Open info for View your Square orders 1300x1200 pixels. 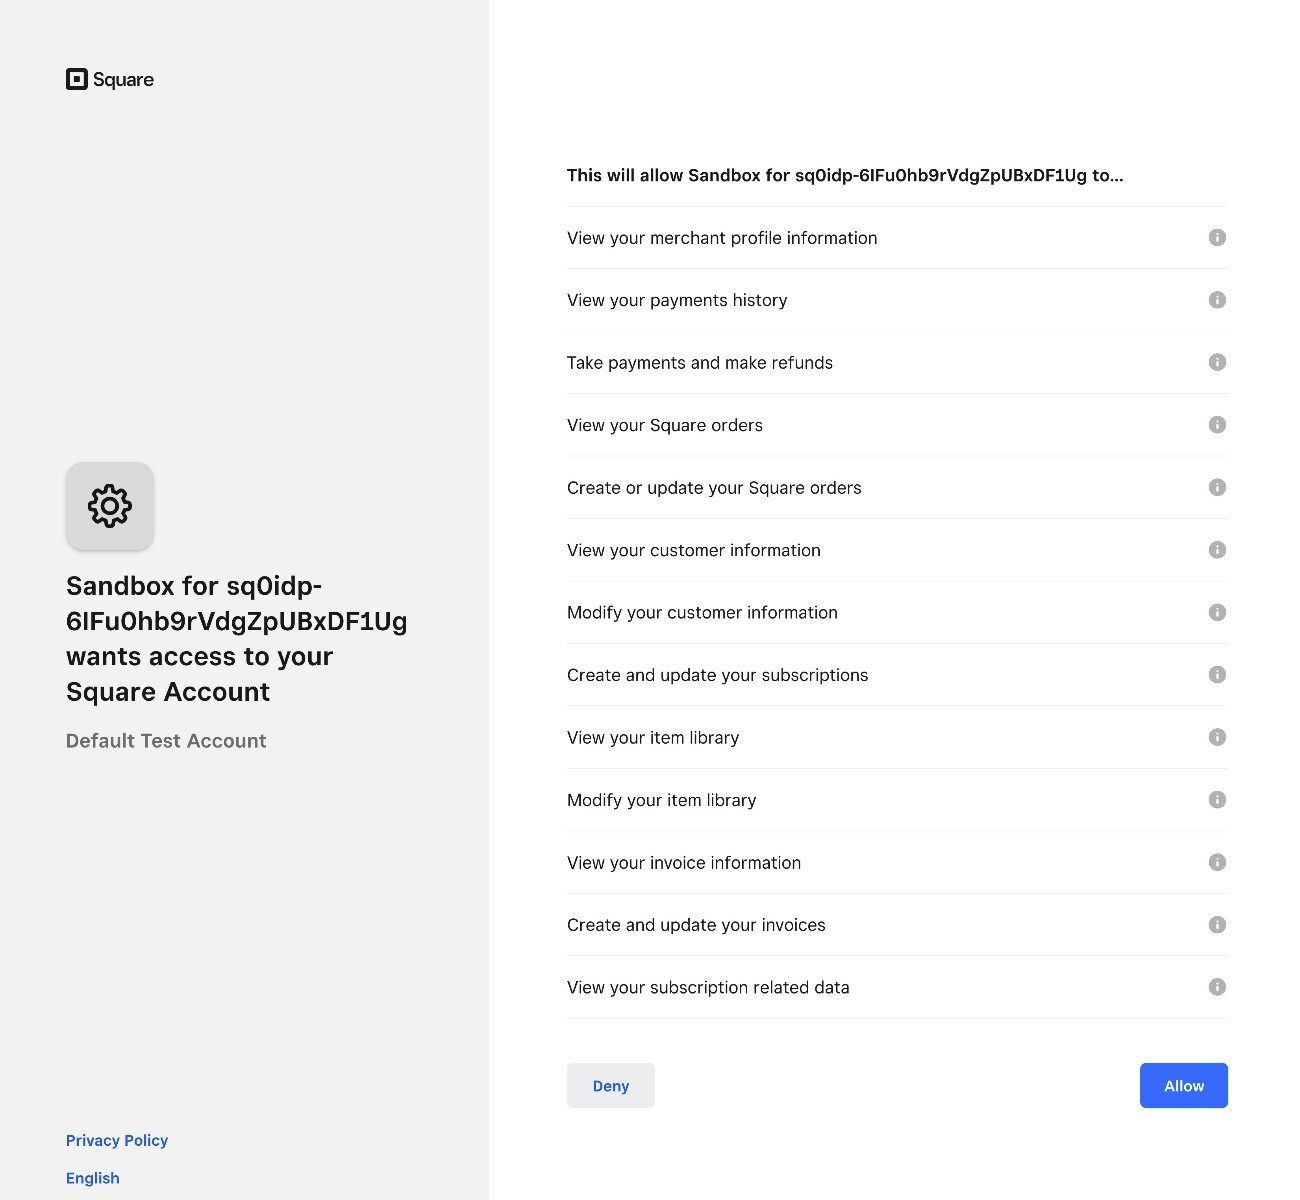pyautogui.click(x=1217, y=424)
